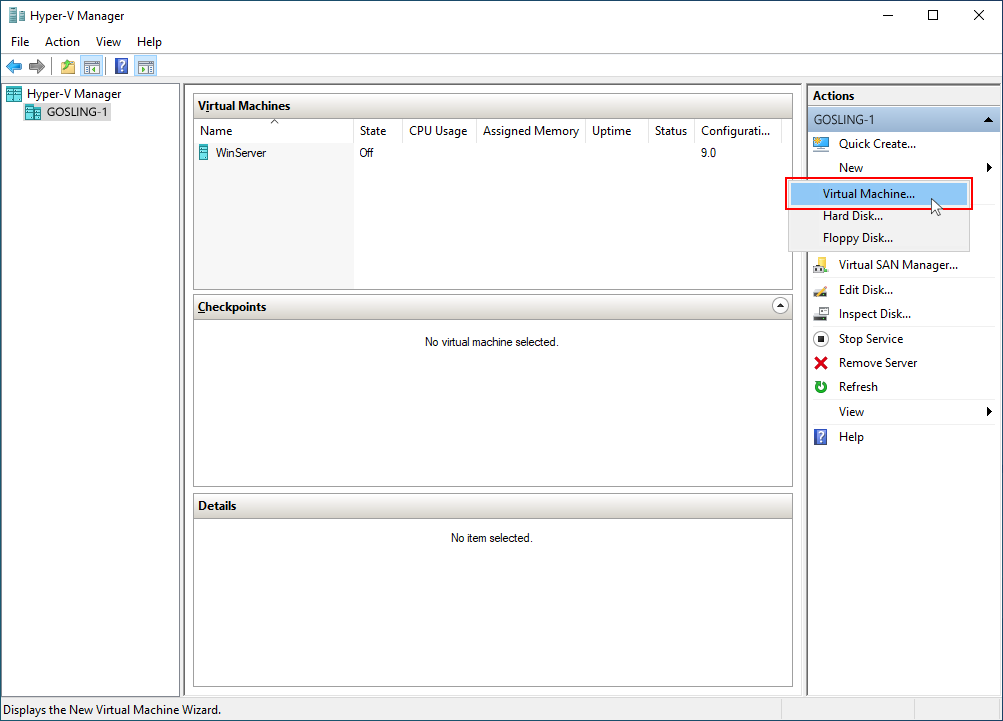The image size is (1003, 721).
Task: Click the Help question mark icon in Actions
Action: (821, 437)
